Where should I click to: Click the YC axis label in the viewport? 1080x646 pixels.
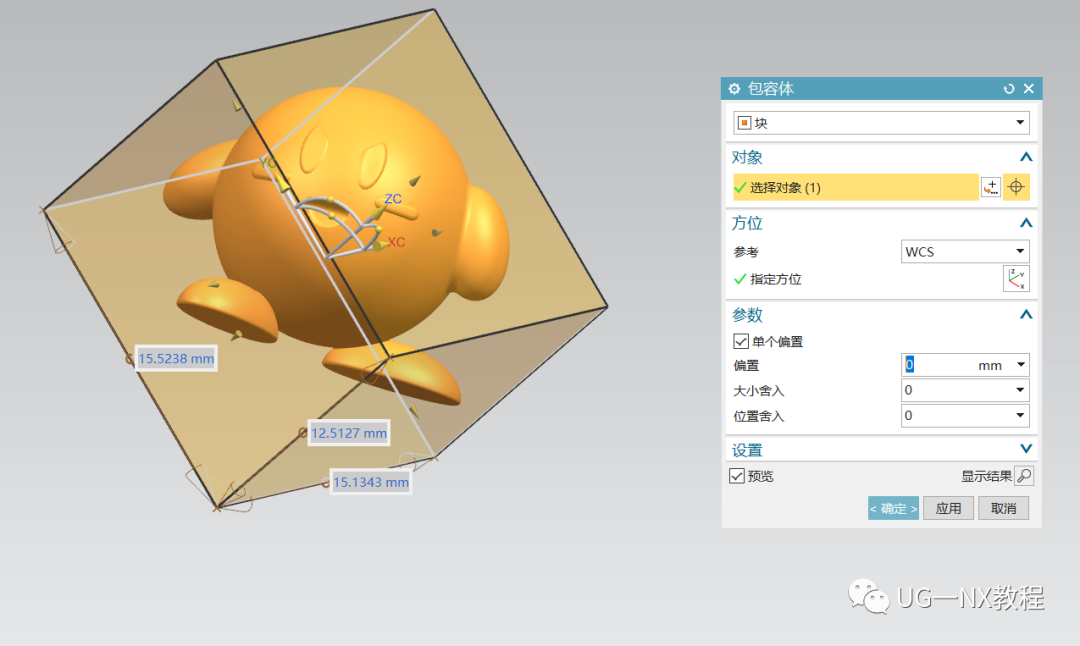[x=267, y=163]
